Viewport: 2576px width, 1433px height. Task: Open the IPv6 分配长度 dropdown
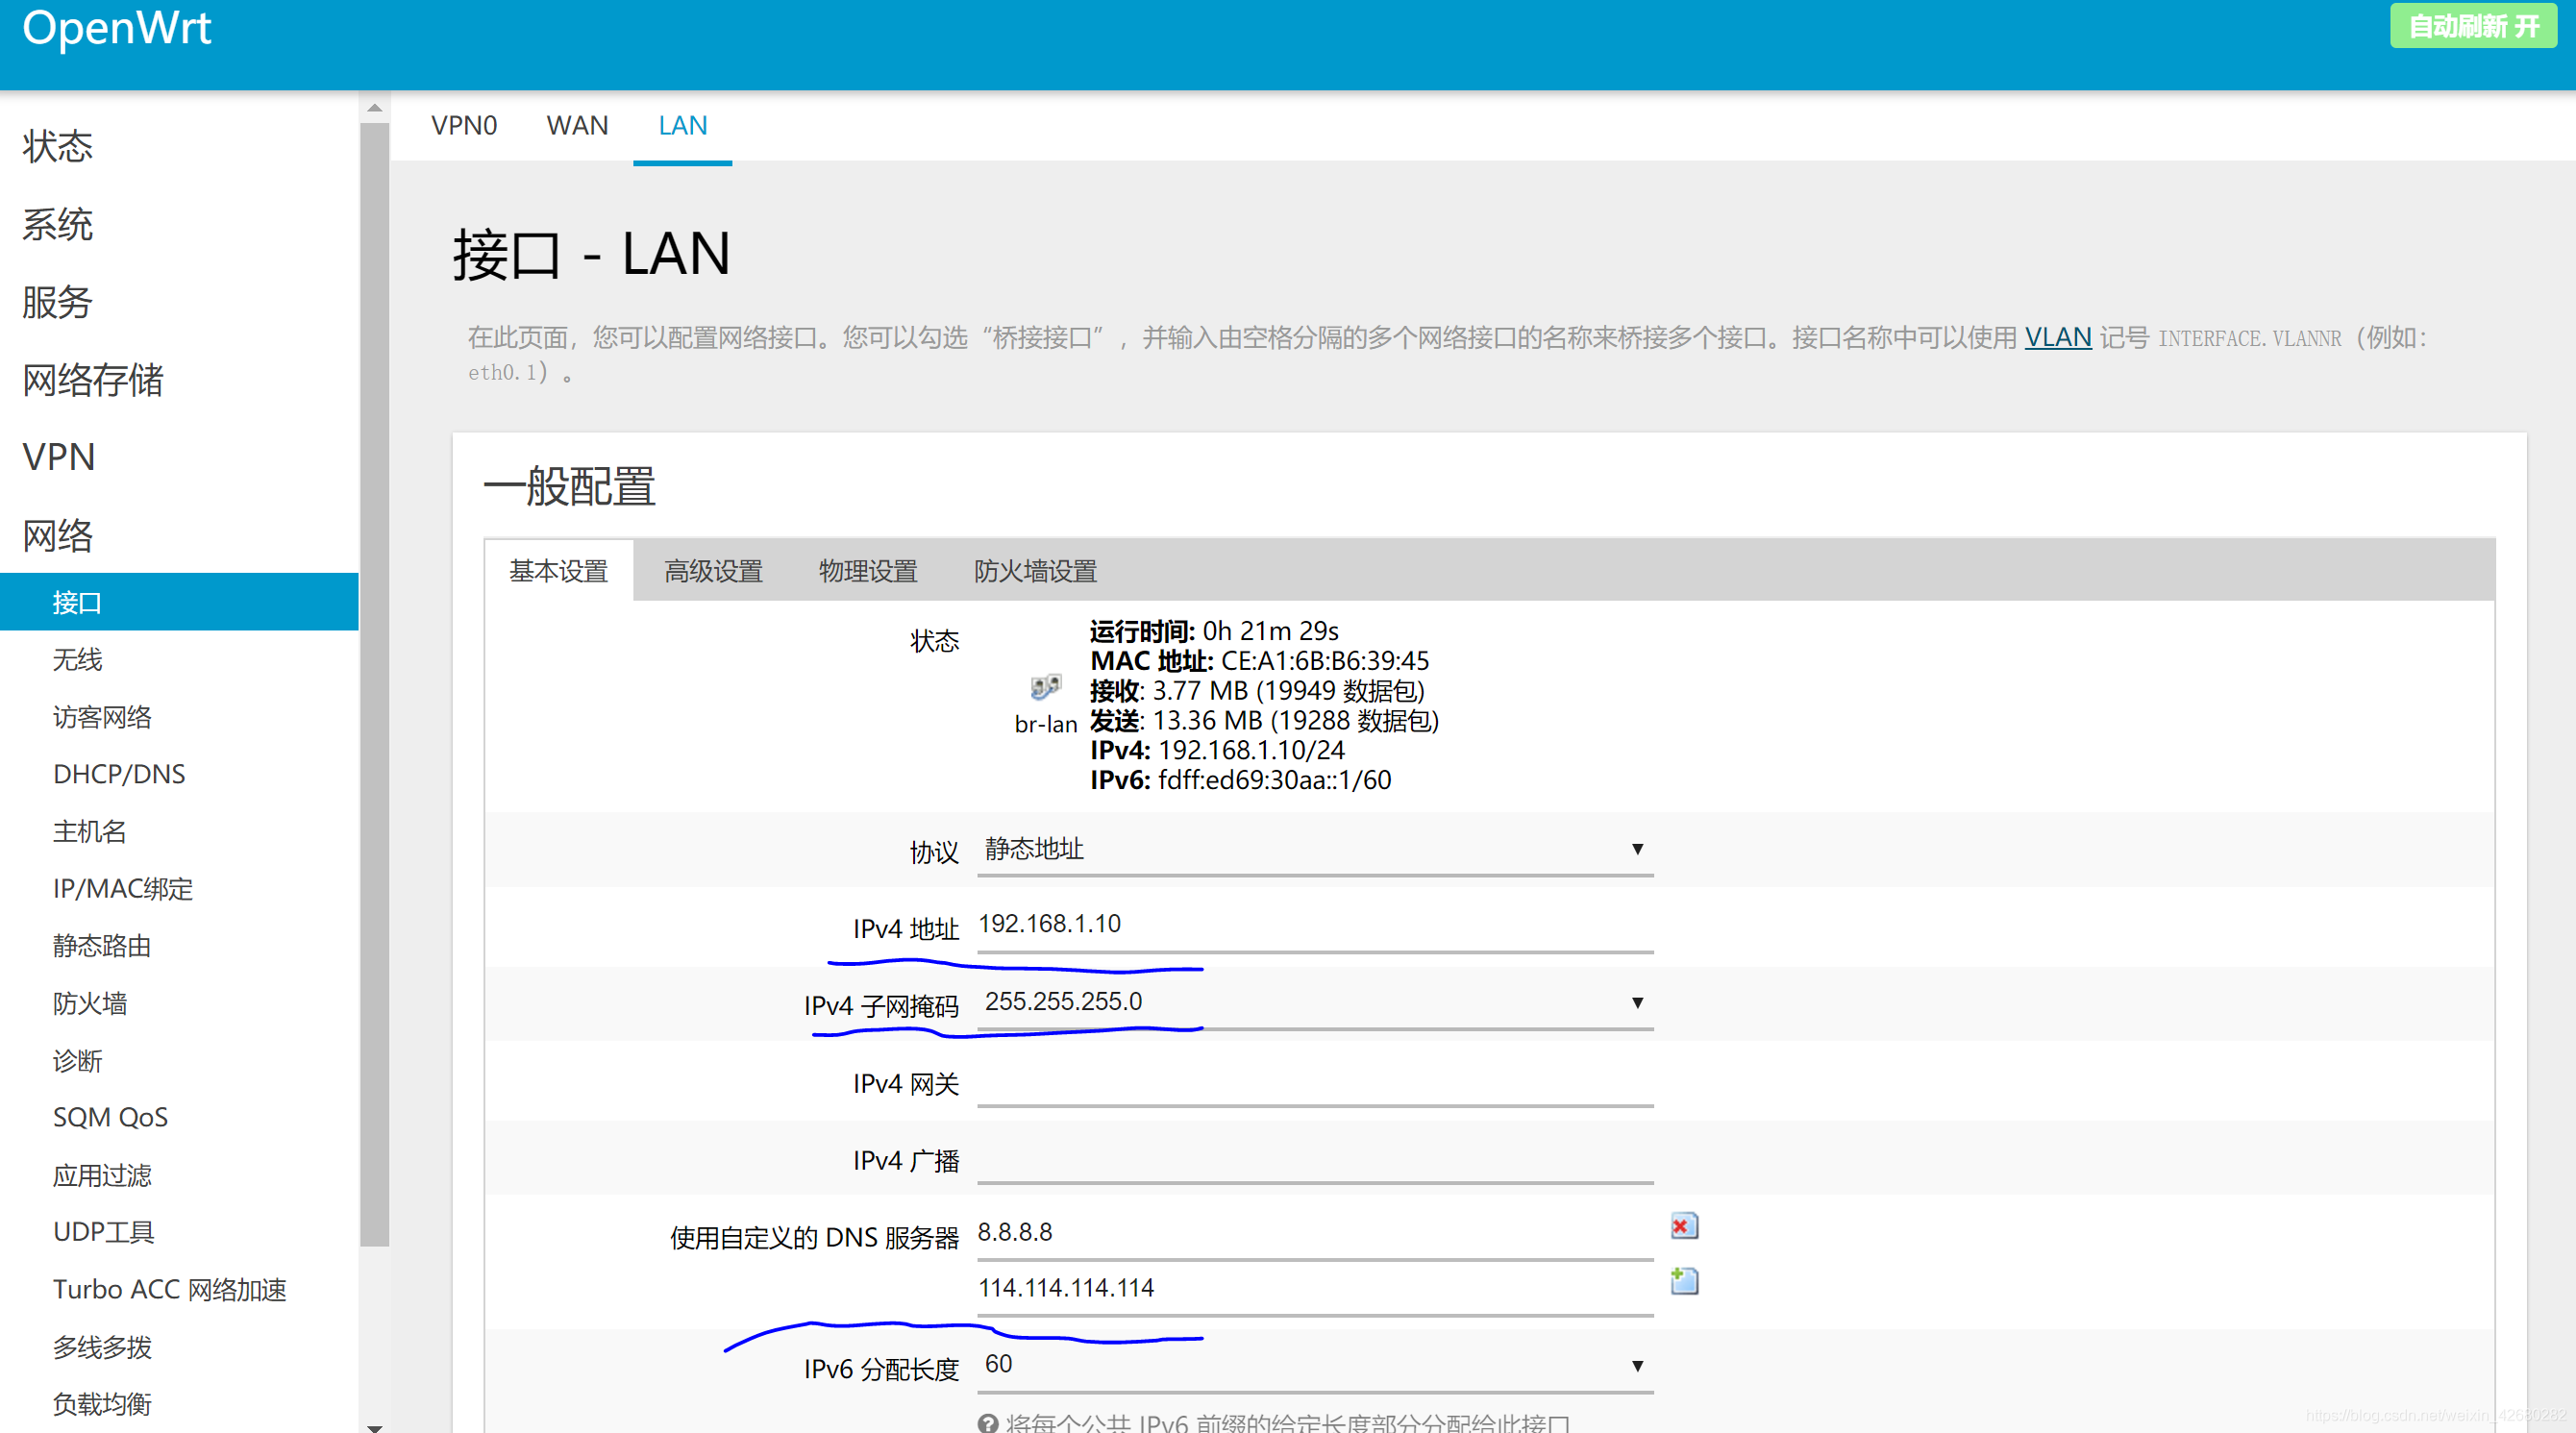click(x=1315, y=1365)
